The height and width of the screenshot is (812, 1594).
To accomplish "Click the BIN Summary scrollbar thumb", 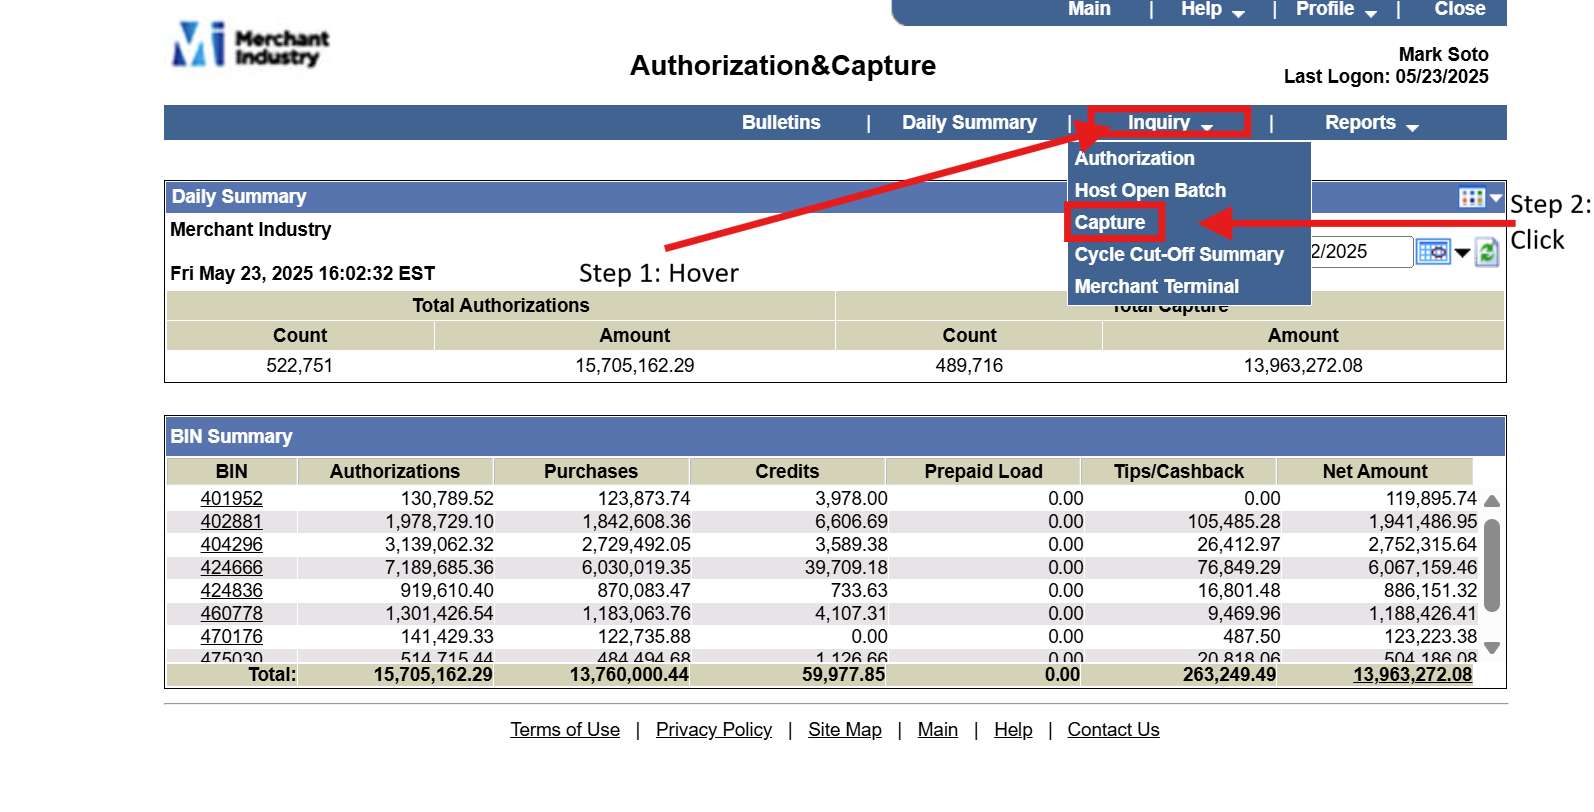I will 1491,565.
